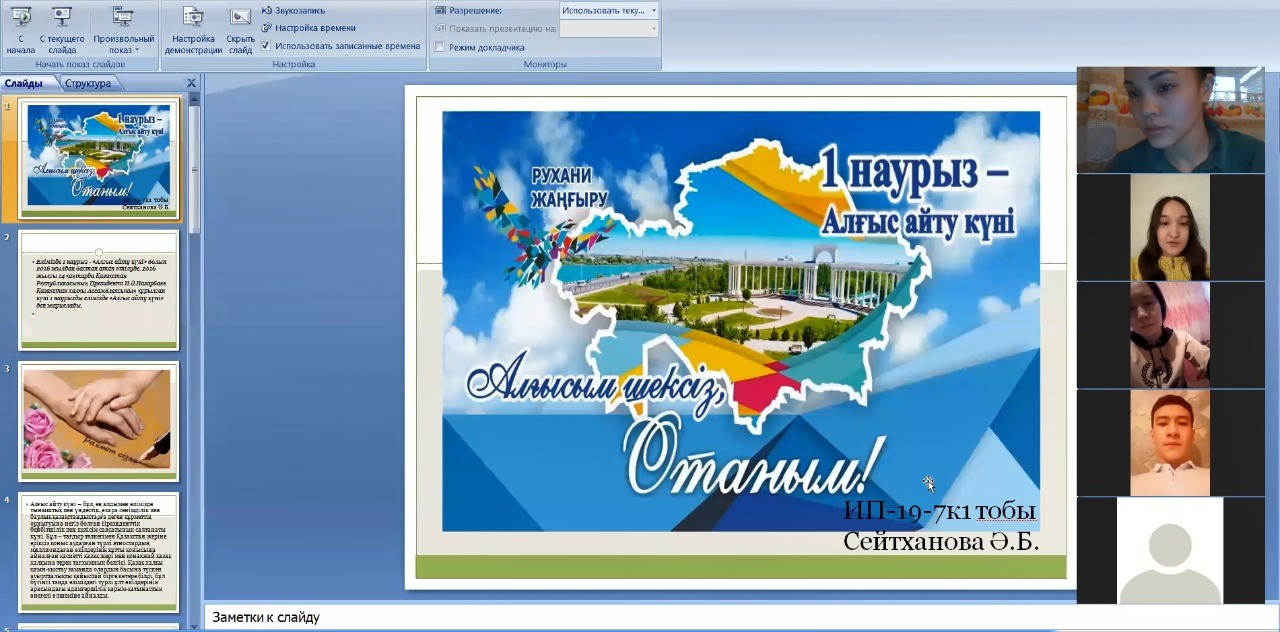Click the Звукозапись microphone icon
This screenshot has height=632, width=1280.
(x=266, y=10)
